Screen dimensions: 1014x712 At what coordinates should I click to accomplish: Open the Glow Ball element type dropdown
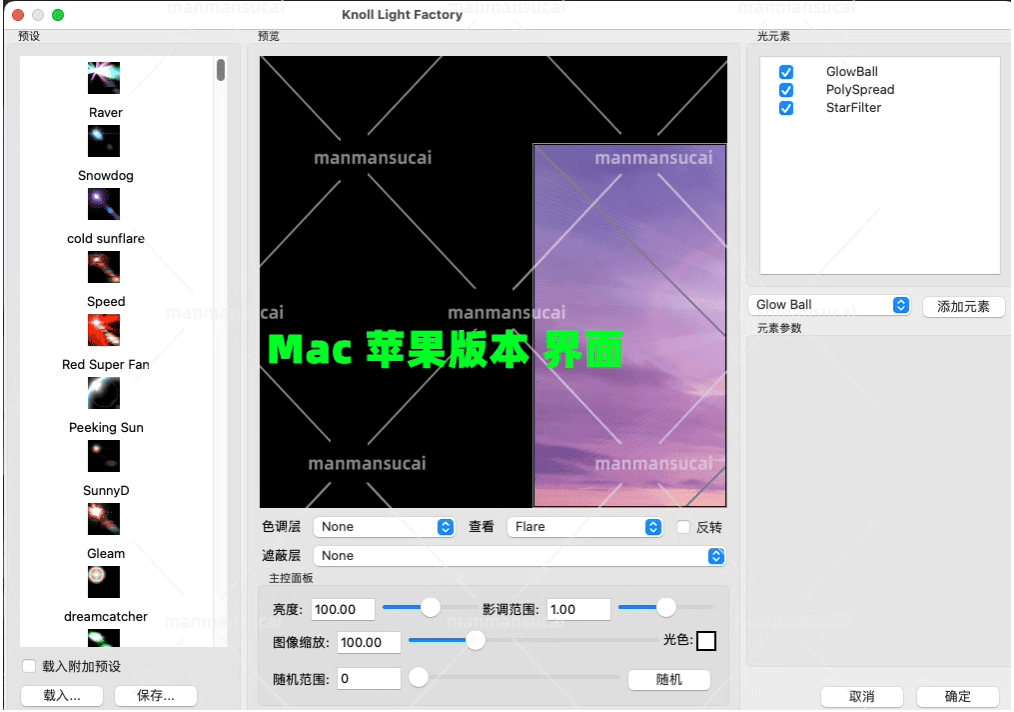pyautogui.click(x=829, y=305)
